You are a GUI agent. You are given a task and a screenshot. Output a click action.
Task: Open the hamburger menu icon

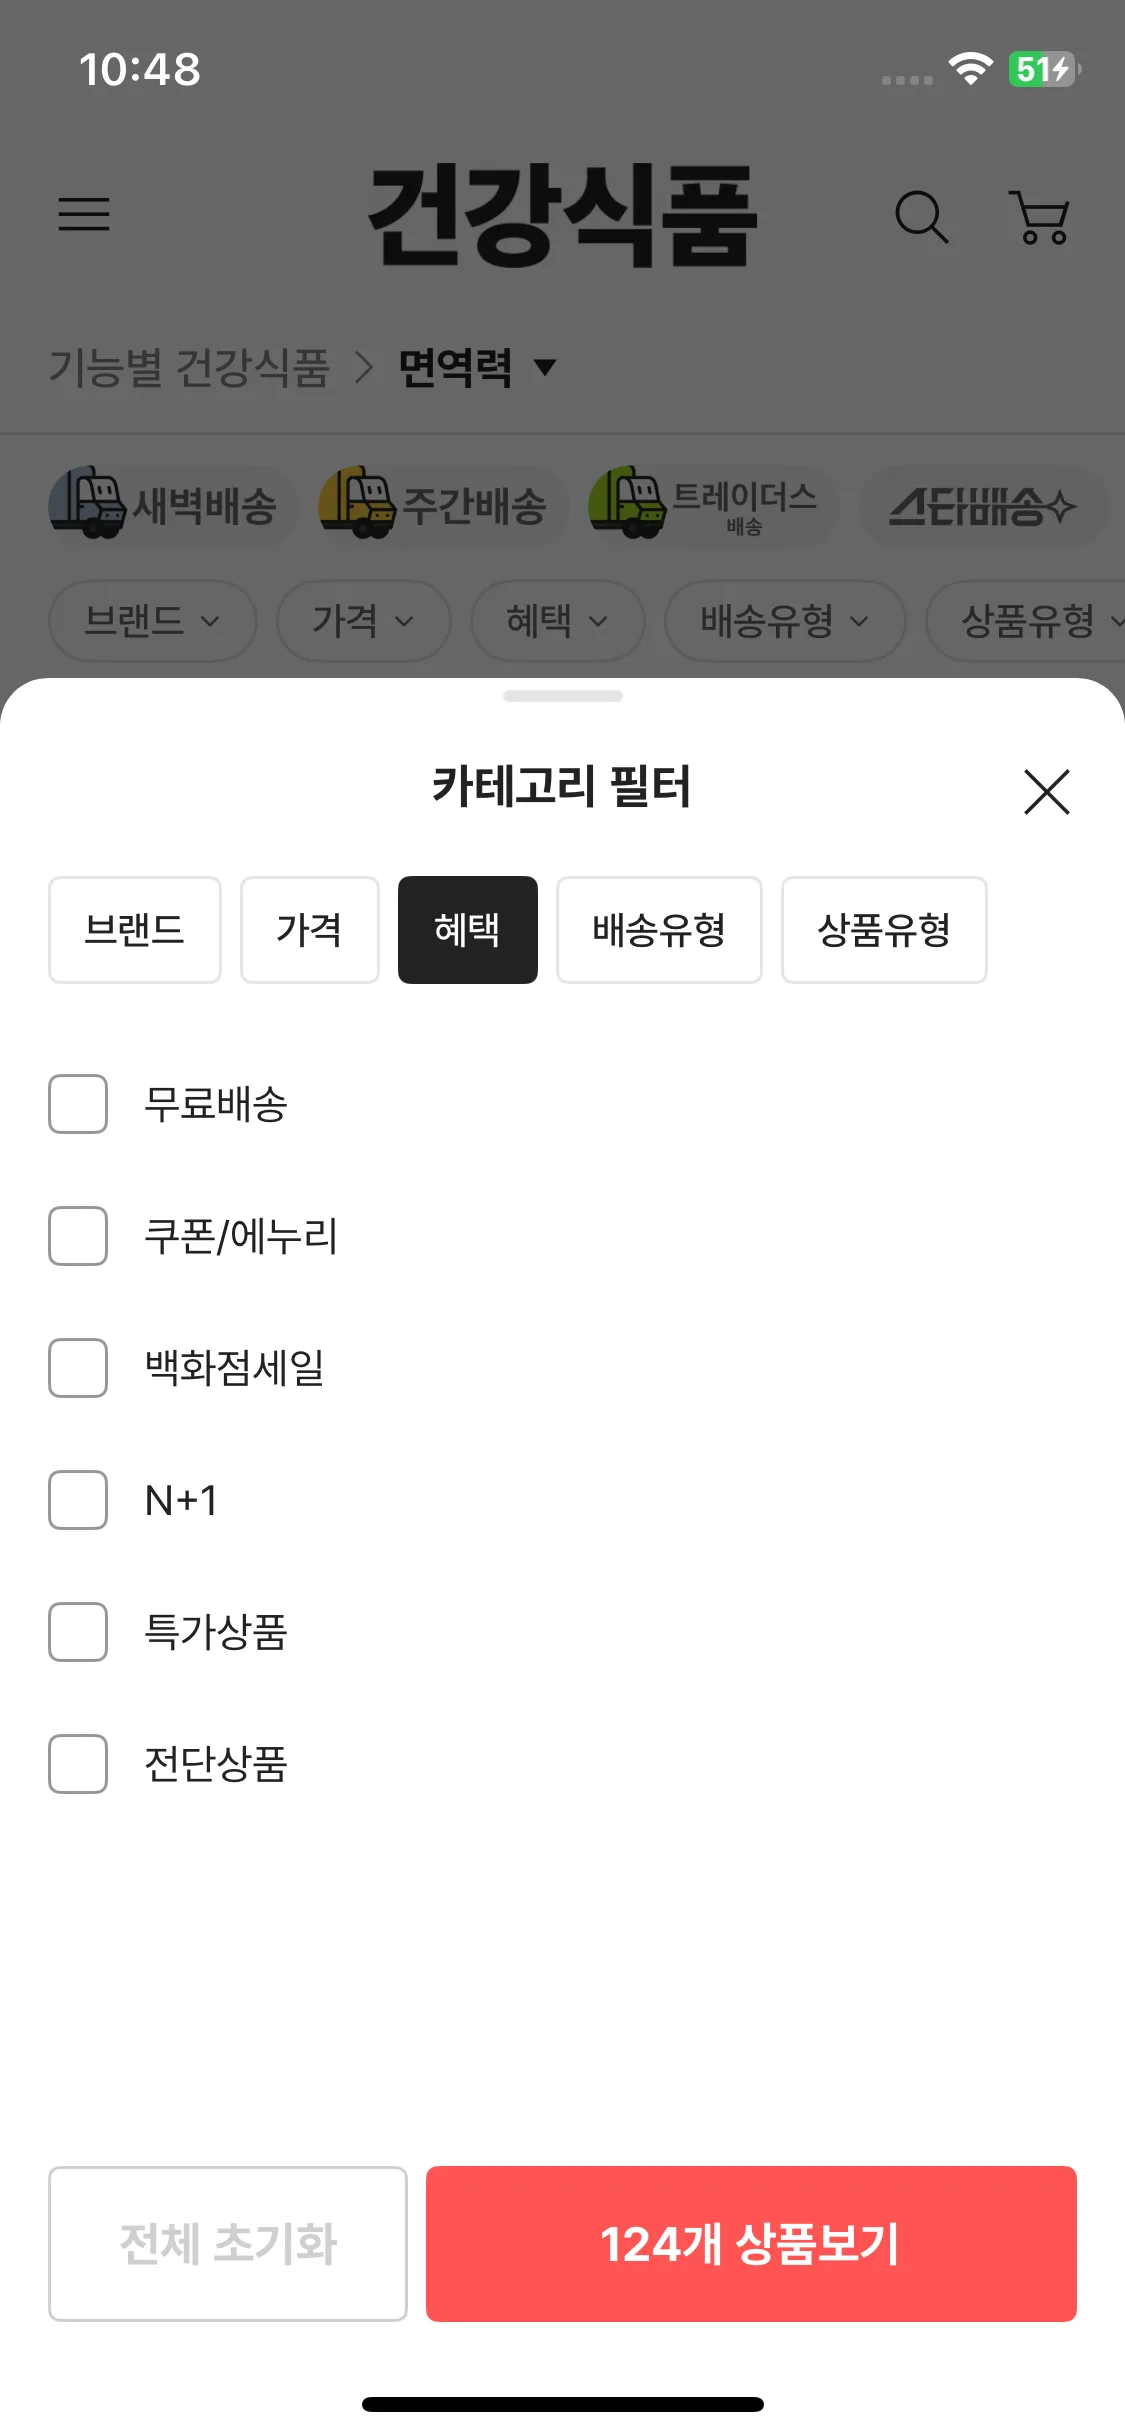(84, 214)
